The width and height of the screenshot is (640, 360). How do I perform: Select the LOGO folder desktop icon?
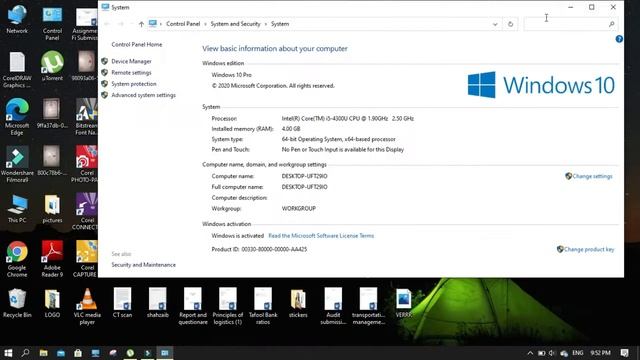pyautogui.click(x=52, y=304)
